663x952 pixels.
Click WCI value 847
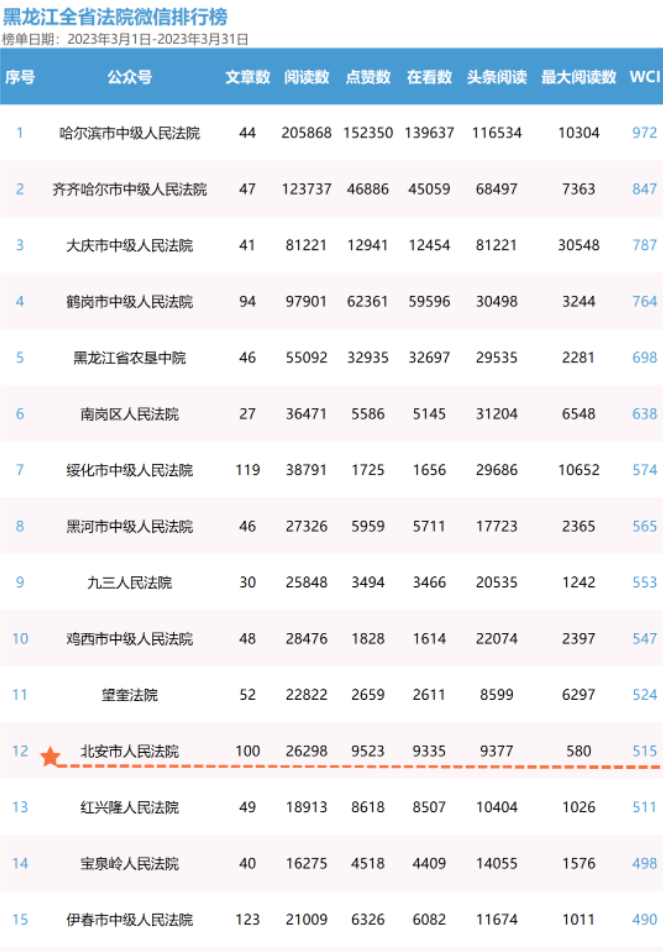pyautogui.click(x=644, y=189)
